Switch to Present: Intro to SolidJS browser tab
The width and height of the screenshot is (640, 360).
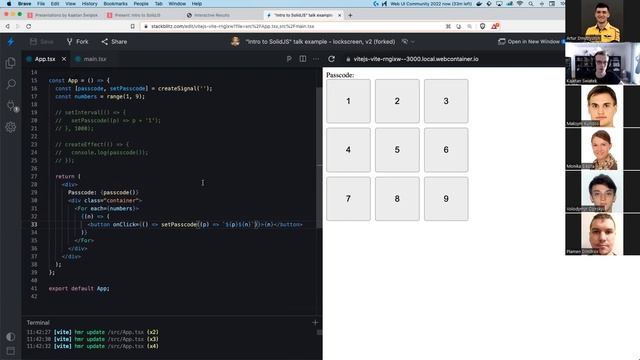tap(137, 15)
